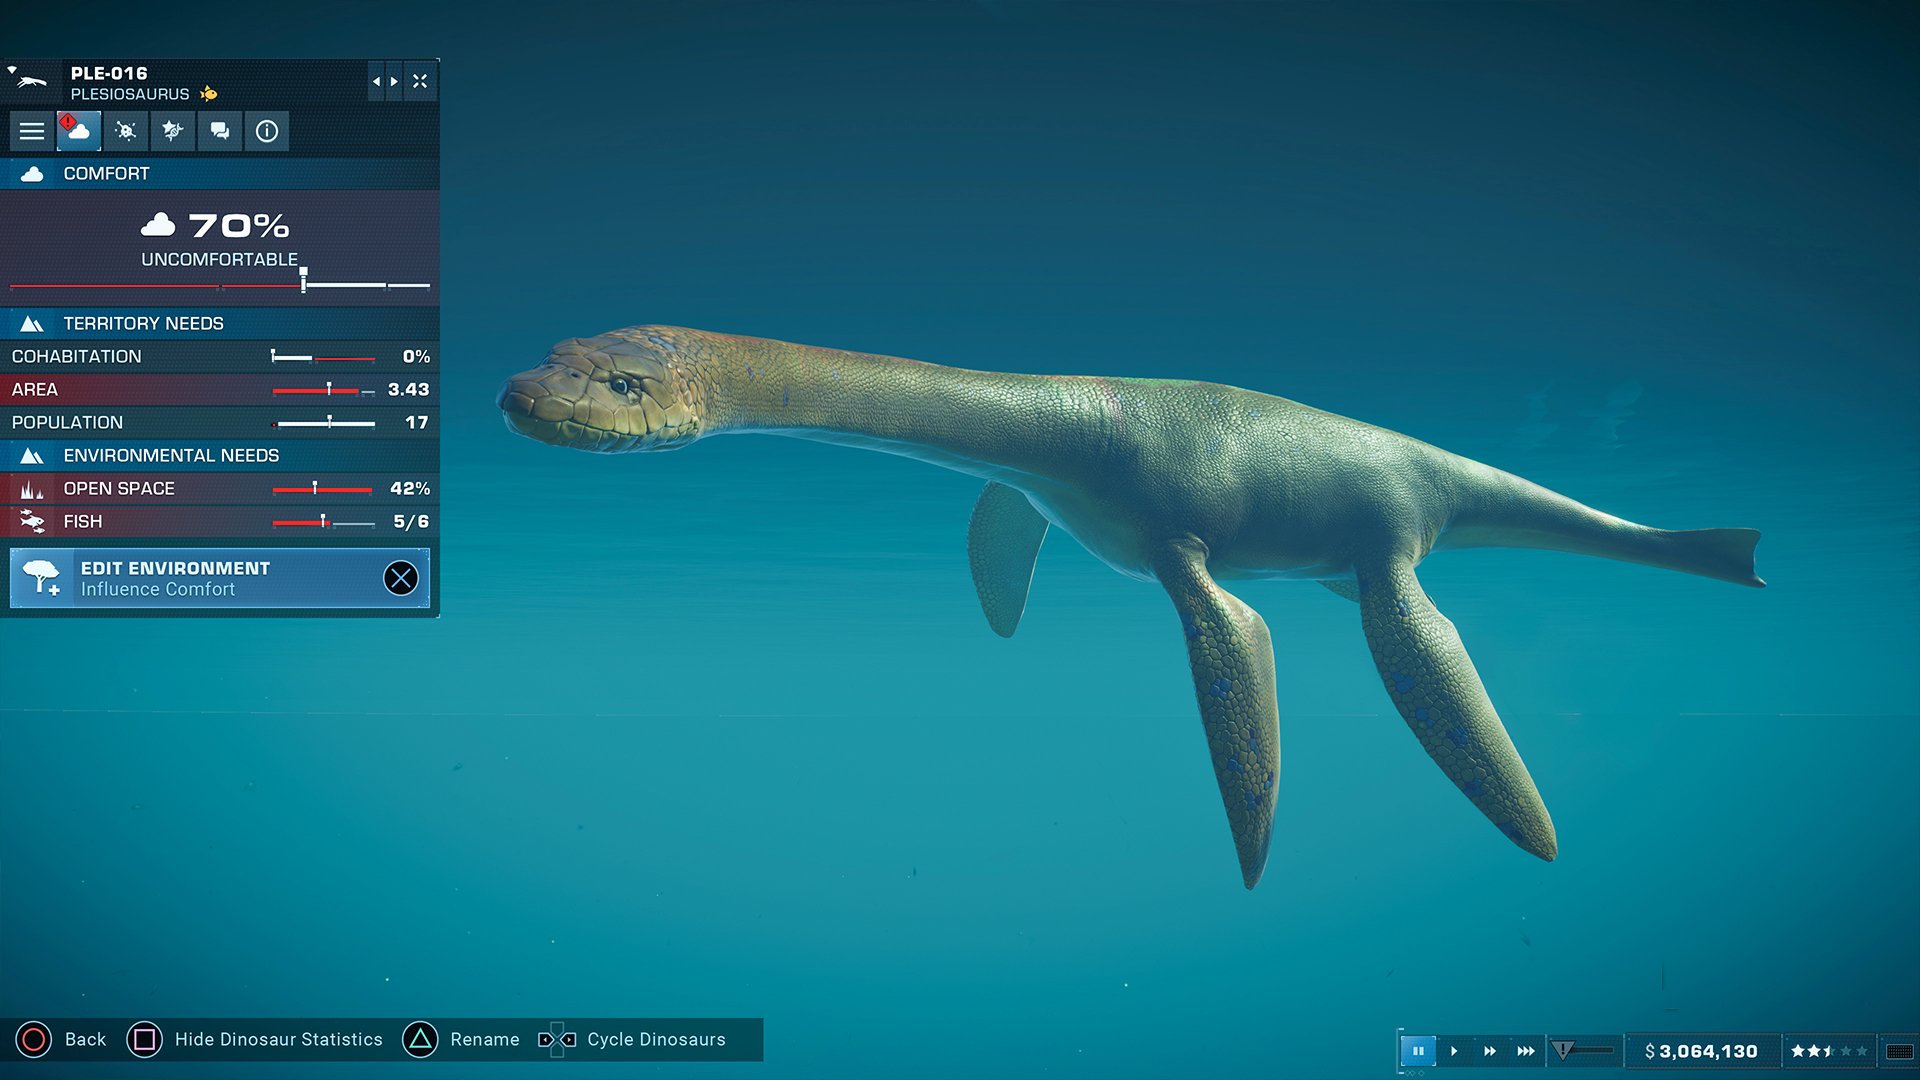This screenshot has height=1080, width=1920.
Task: Click the Plesiosaurus species silhouette icon
Action: click(30, 81)
